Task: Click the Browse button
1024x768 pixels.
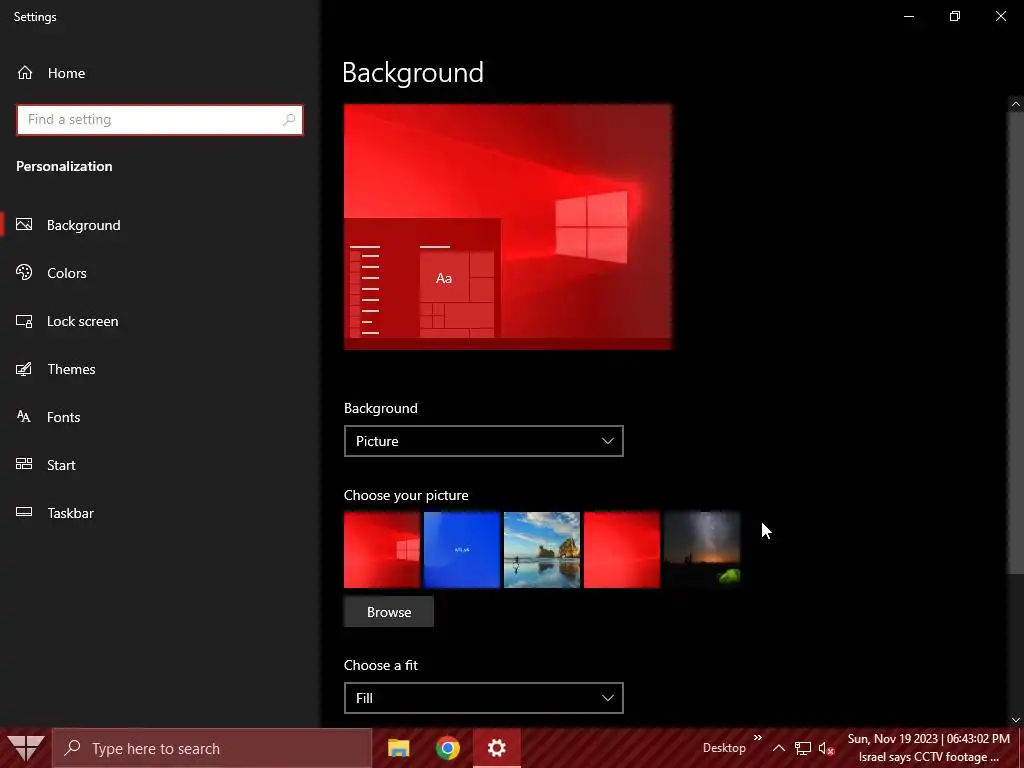Action: [x=389, y=612]
